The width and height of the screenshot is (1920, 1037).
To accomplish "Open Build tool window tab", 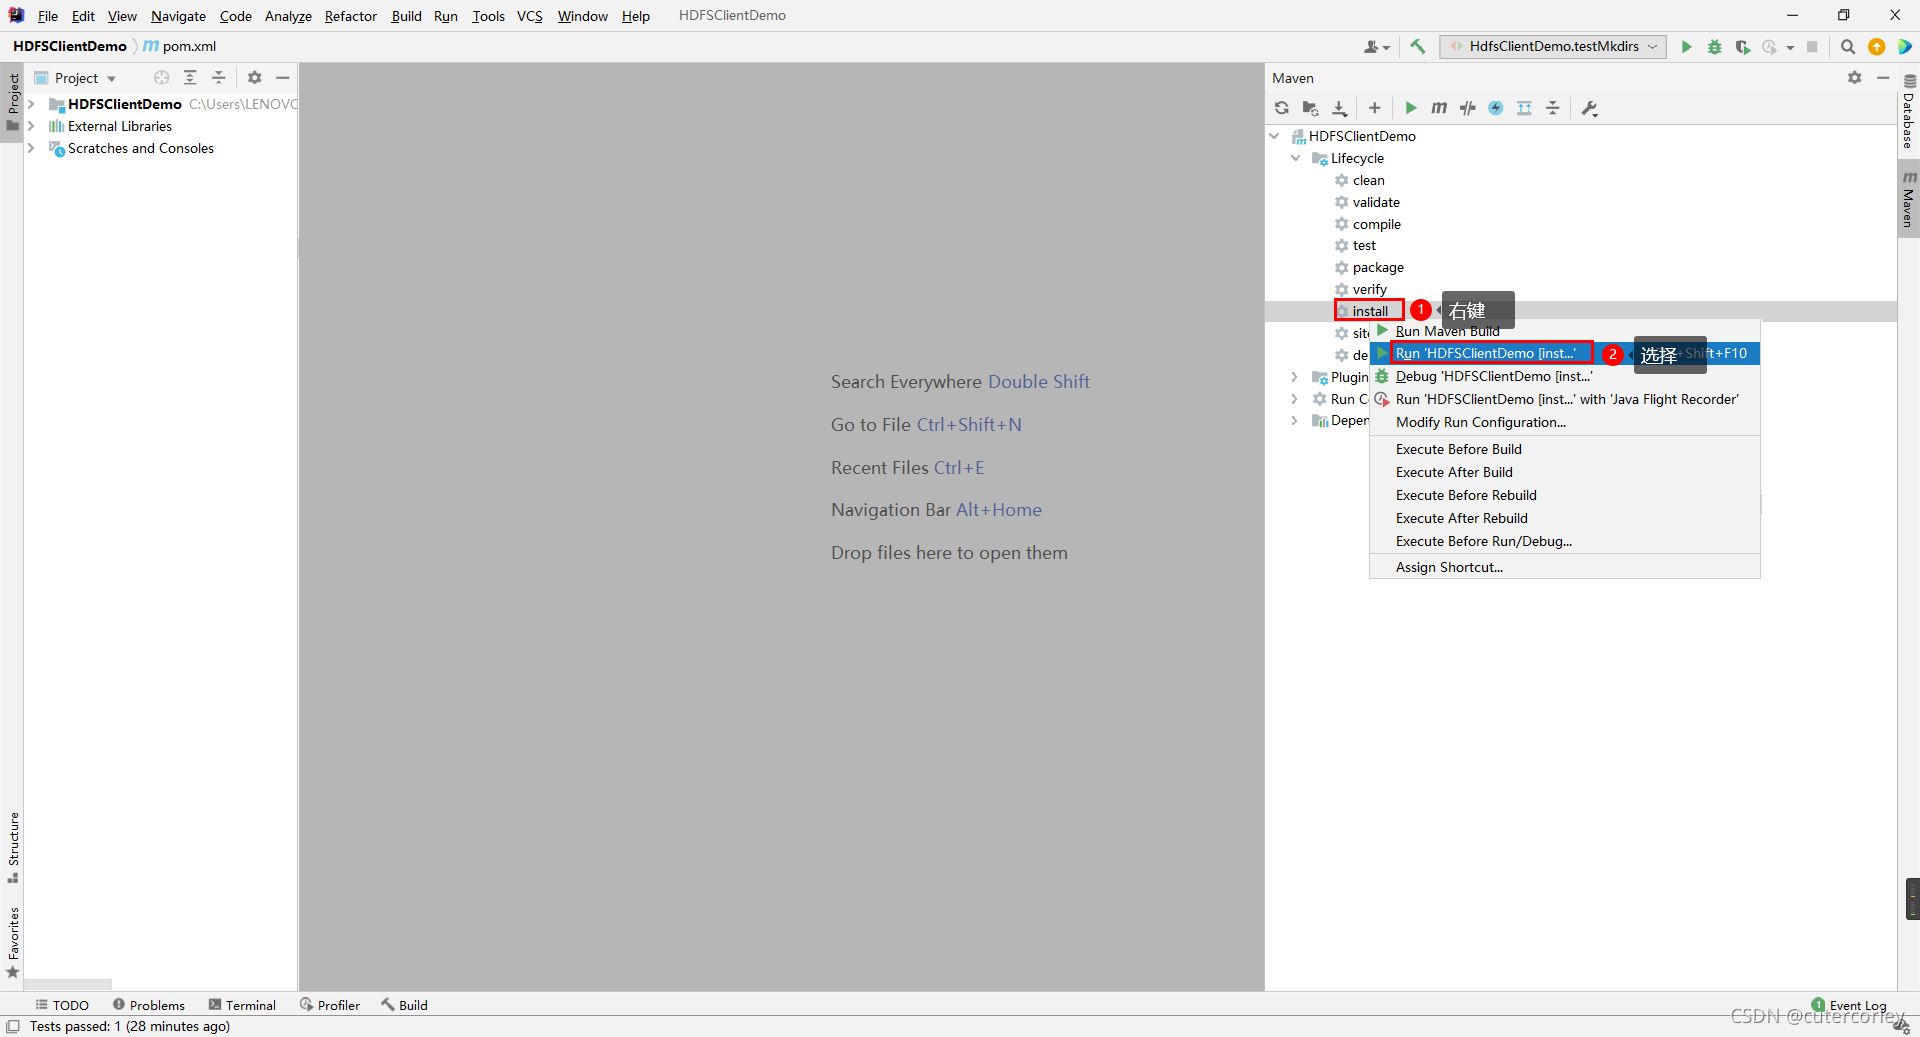I will (x=404, y=1005).
